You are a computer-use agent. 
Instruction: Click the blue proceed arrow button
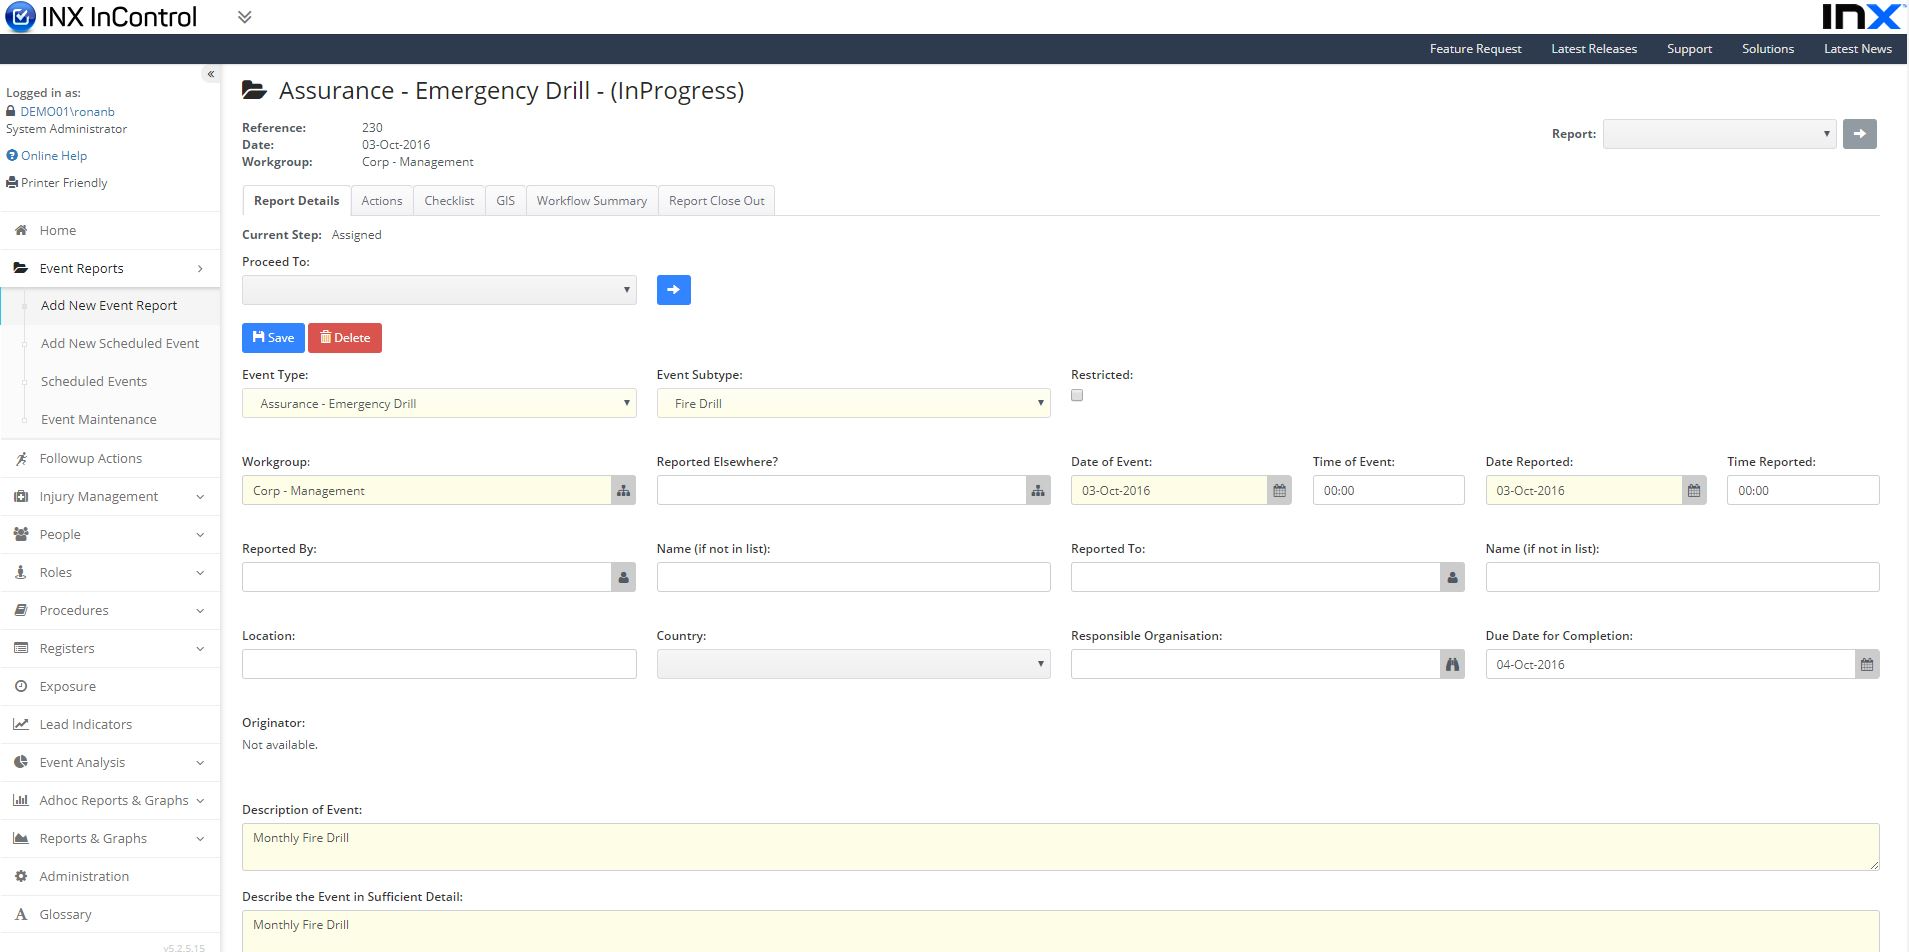[674, 290]
